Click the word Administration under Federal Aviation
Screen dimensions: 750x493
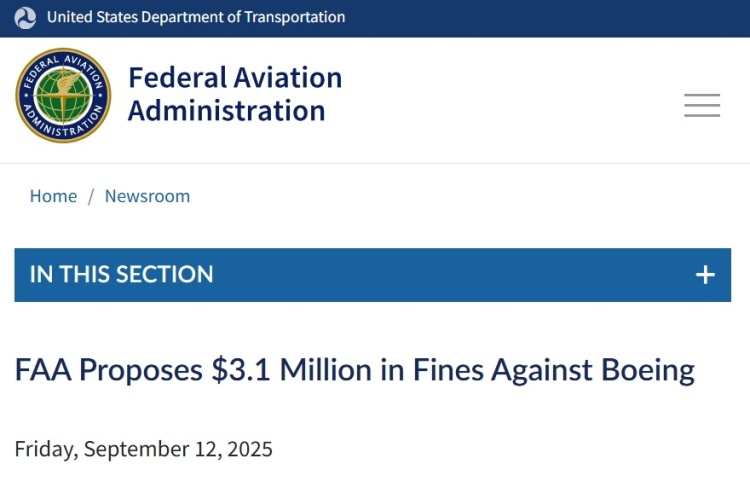227,111
